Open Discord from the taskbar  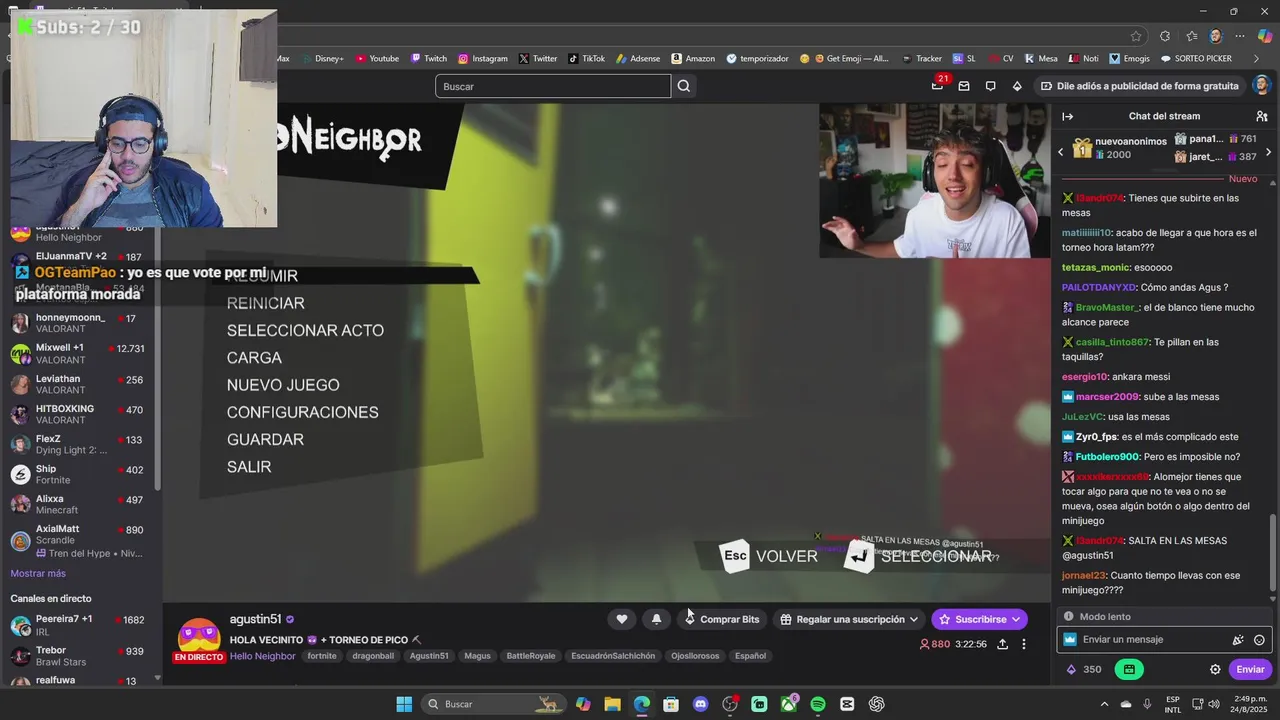[700, 704]
